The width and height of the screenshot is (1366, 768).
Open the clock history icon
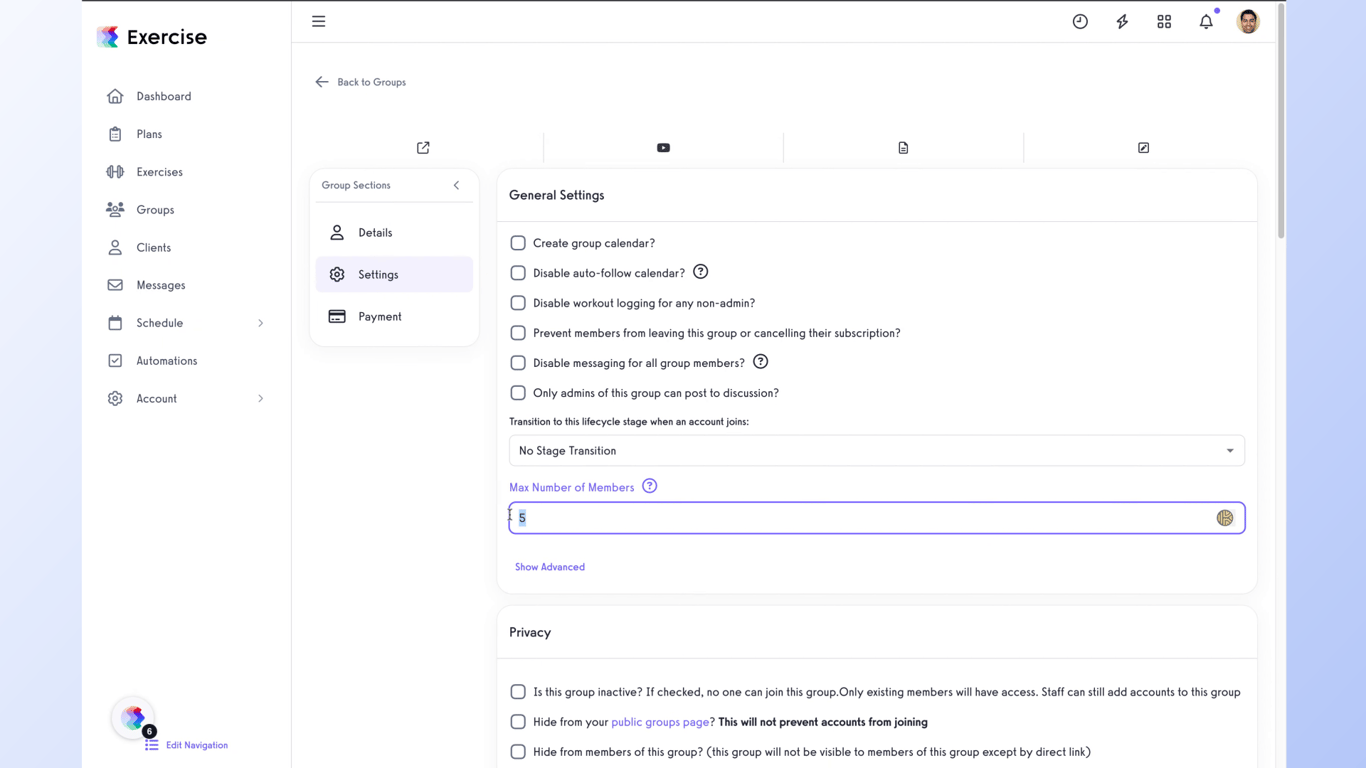[x=1080, y=22]
